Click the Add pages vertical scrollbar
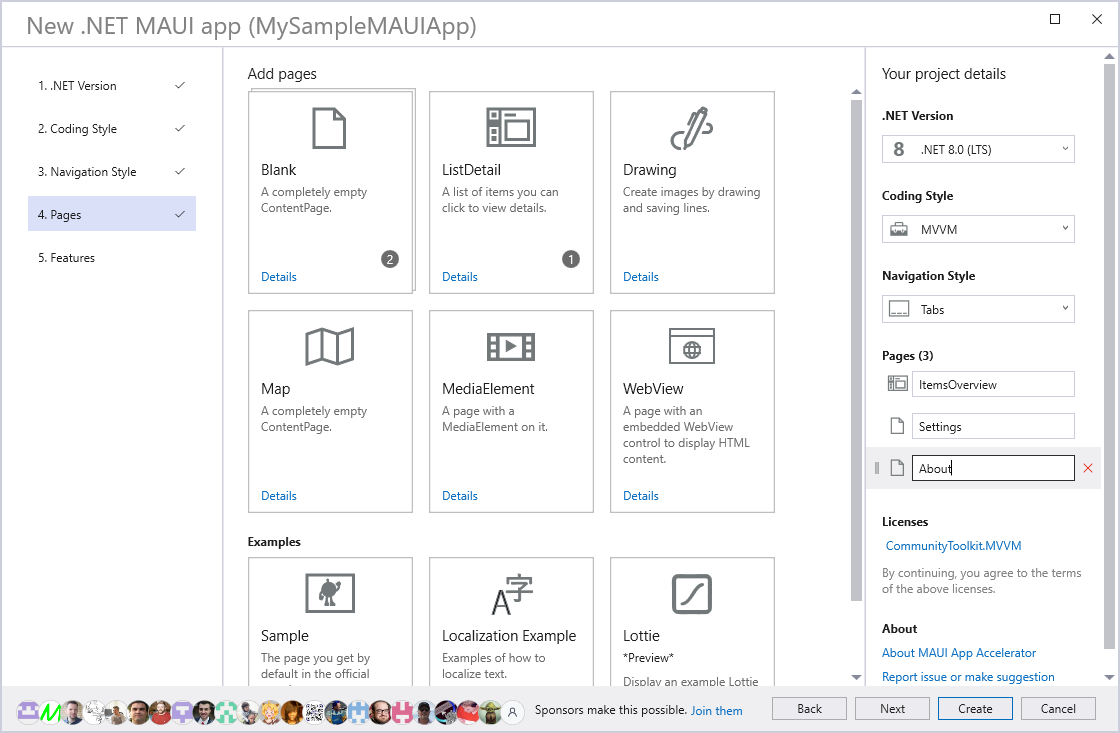This screenshot has width=1120, height=733. (x=856, y=350)
